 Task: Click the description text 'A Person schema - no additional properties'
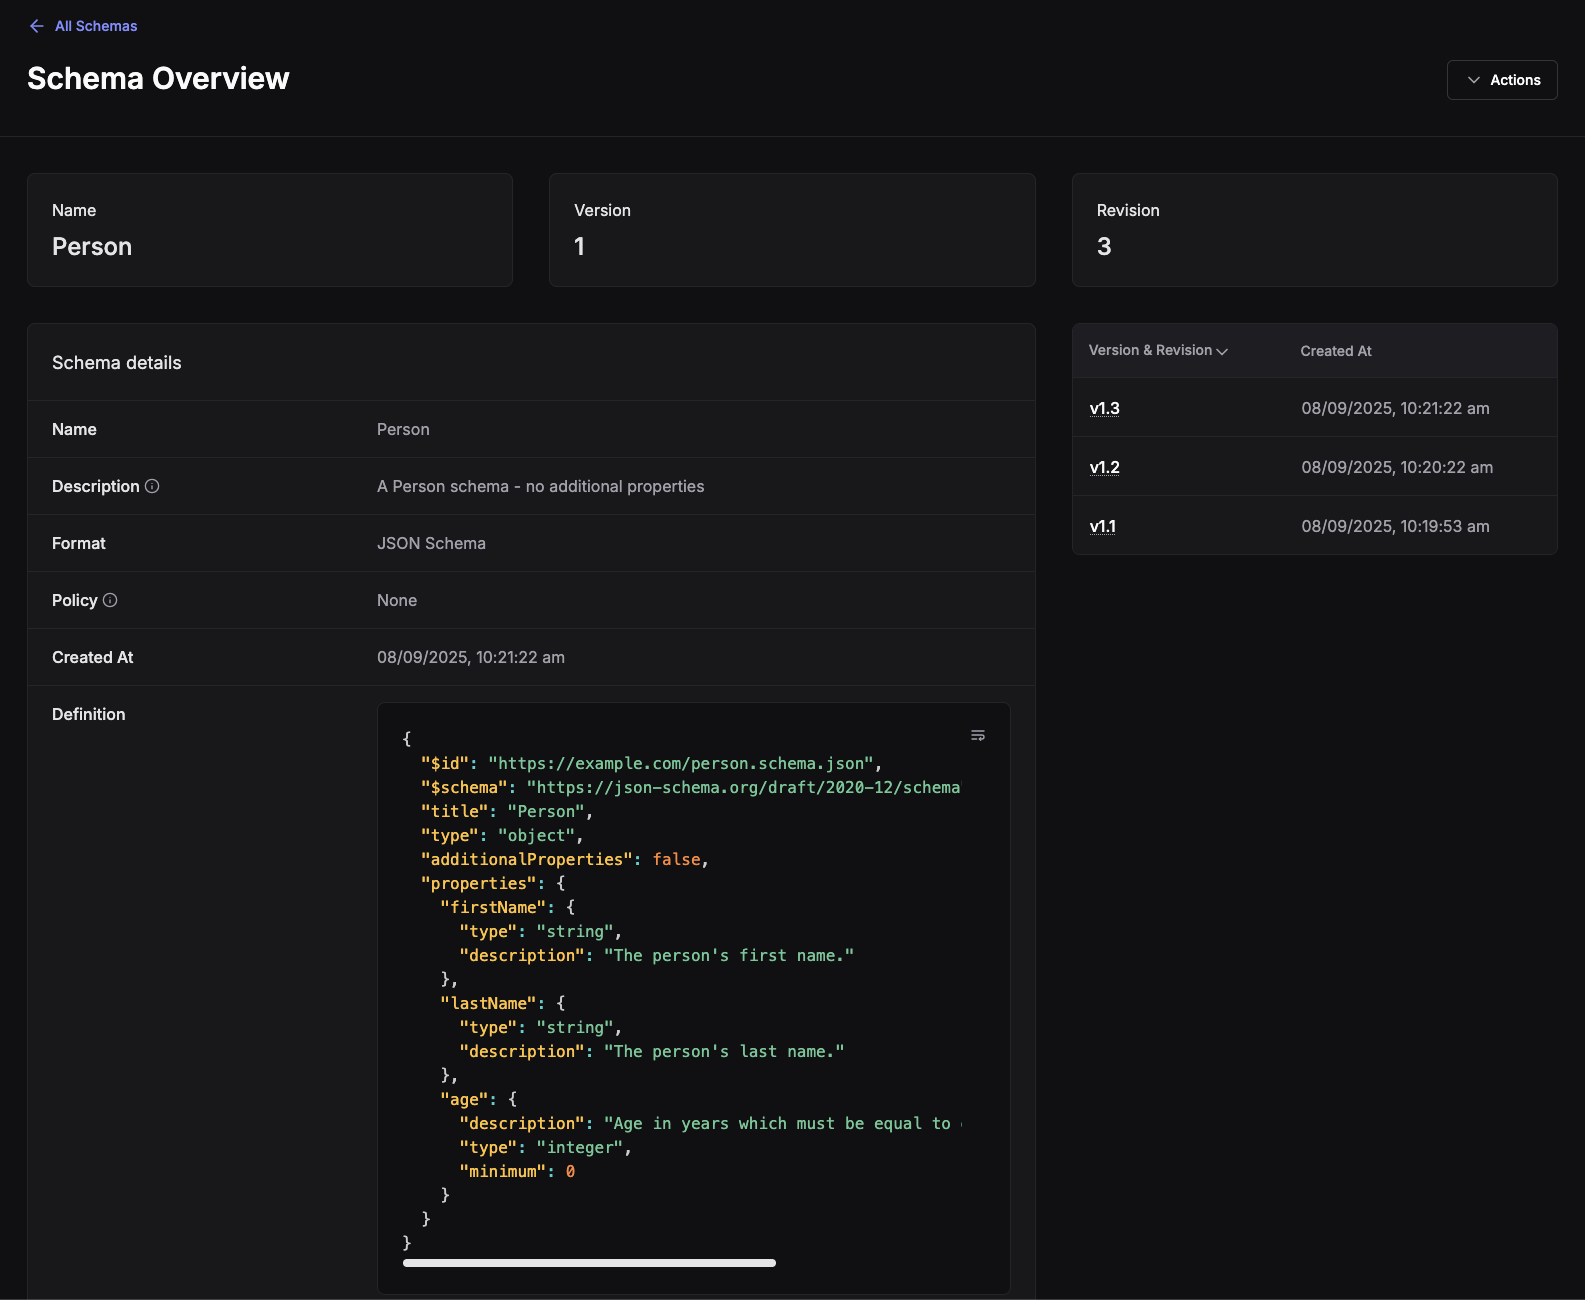(540, 486)
